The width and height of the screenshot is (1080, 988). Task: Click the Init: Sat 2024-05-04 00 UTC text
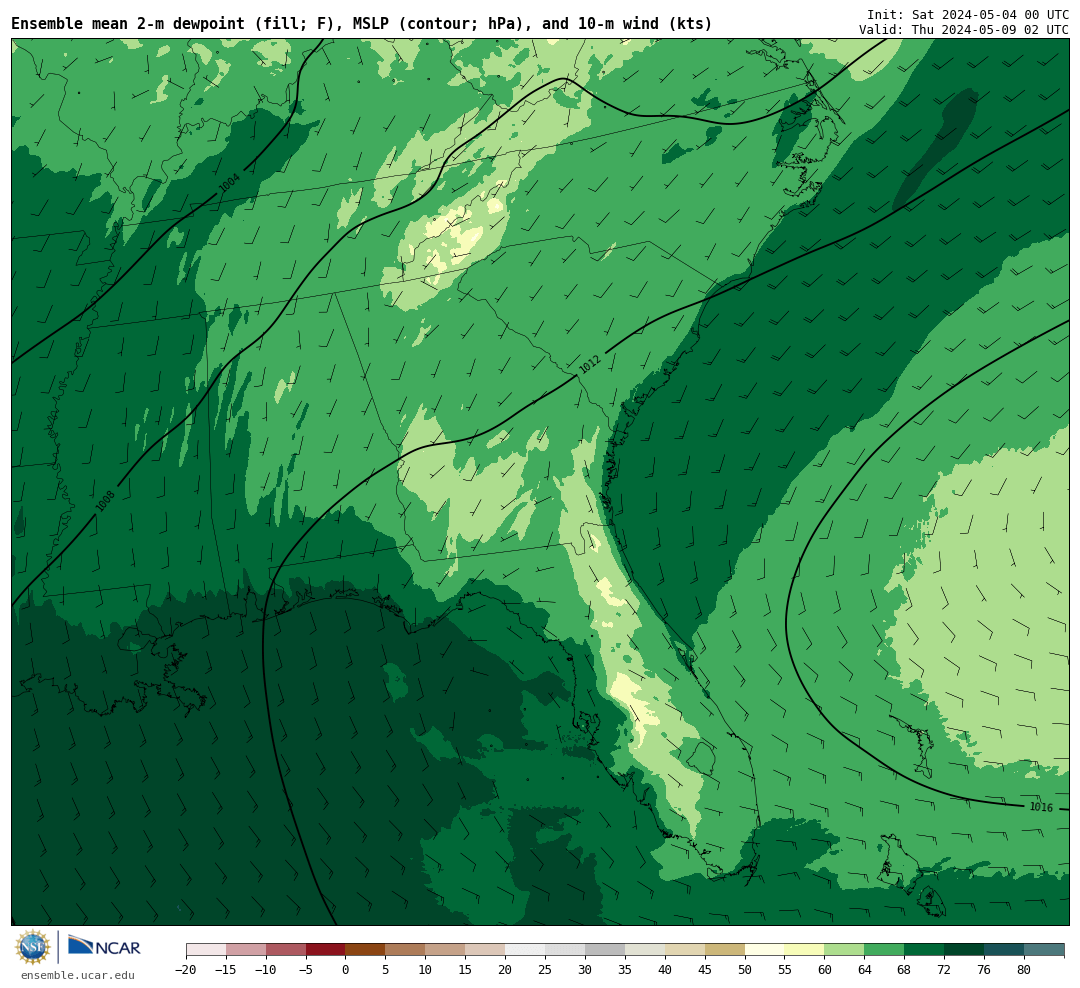(x=968, y=14)
